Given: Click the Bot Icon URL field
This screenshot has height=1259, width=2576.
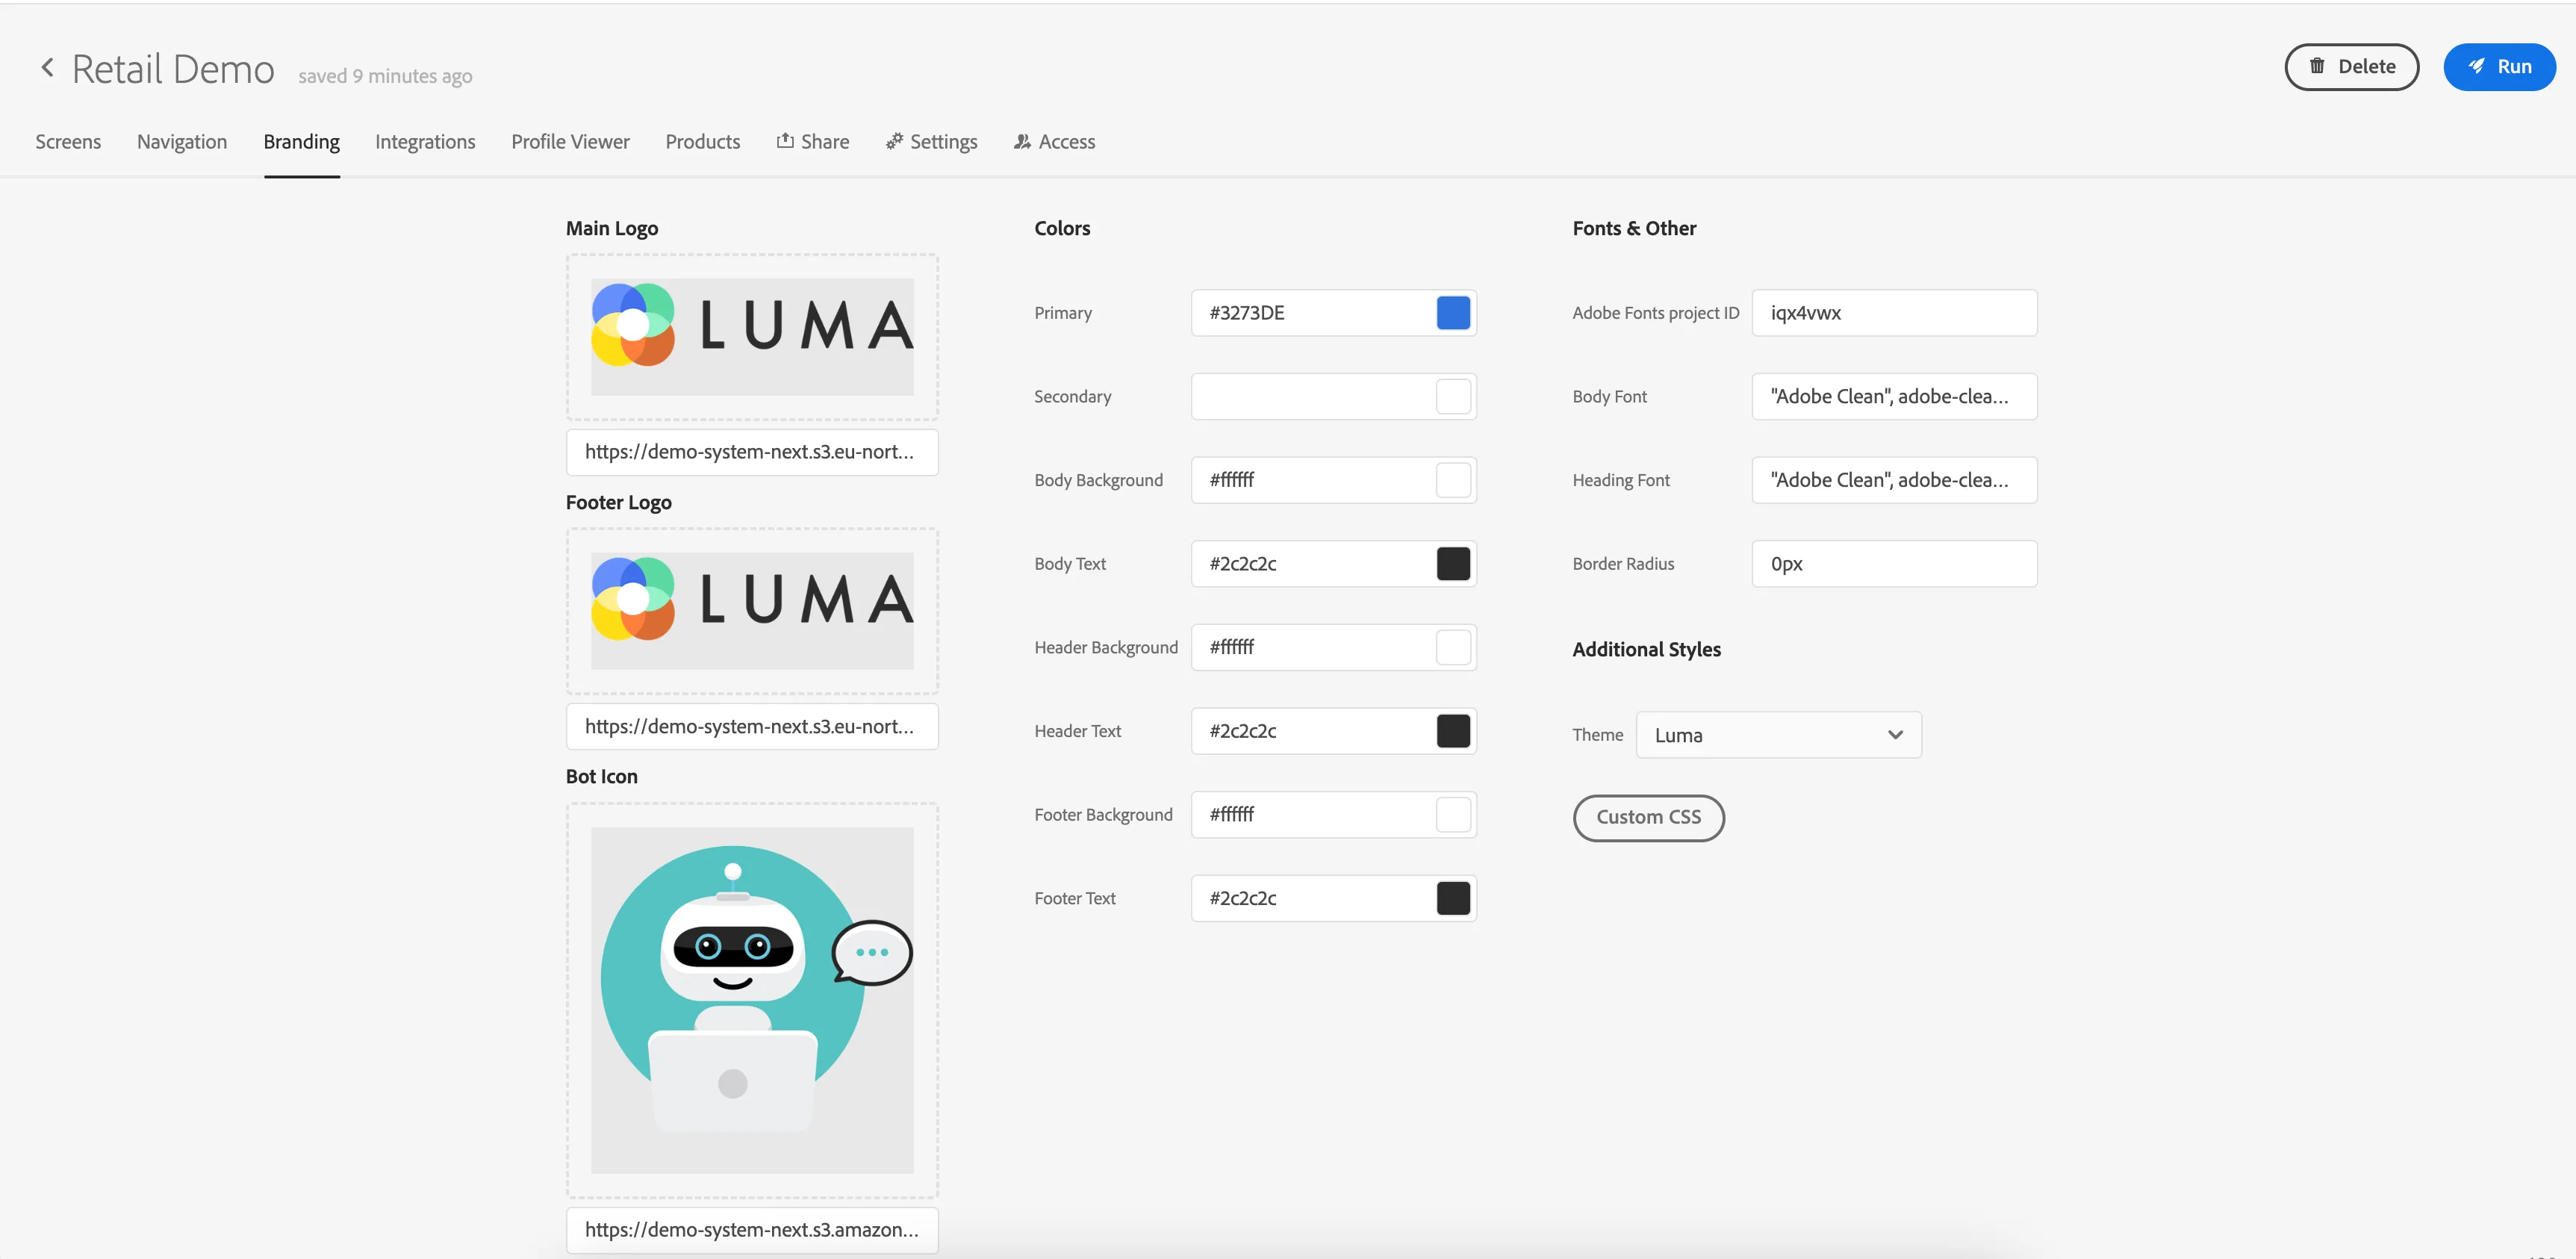Looking at the screenshot, I should [752, 1230].
